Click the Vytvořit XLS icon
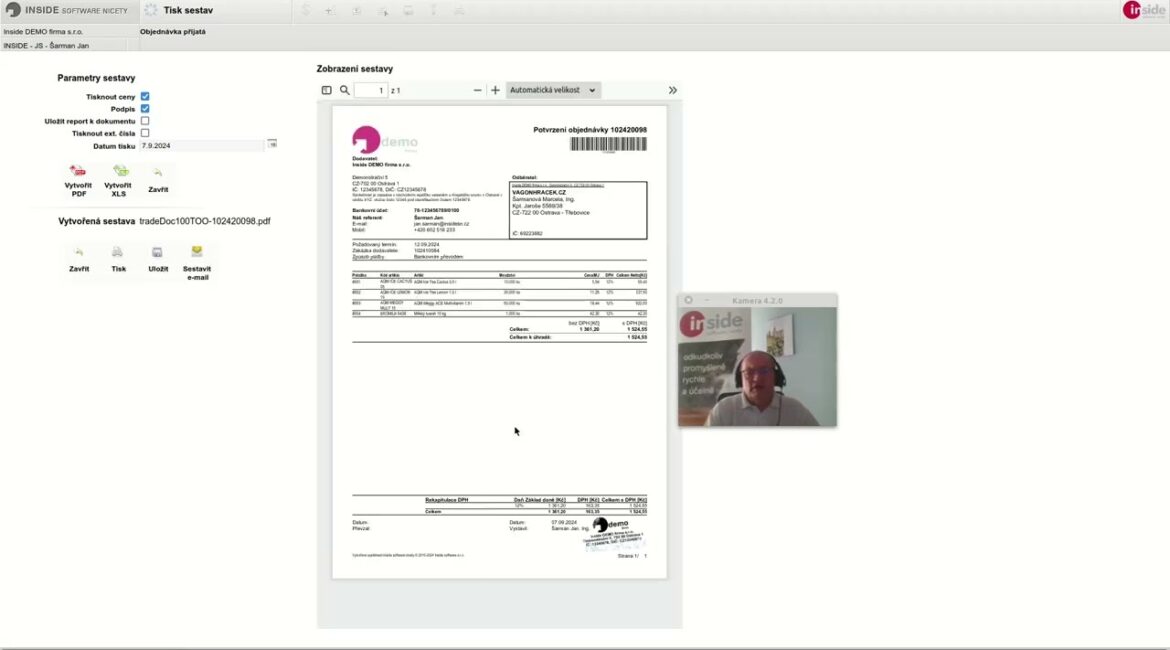 119,172
